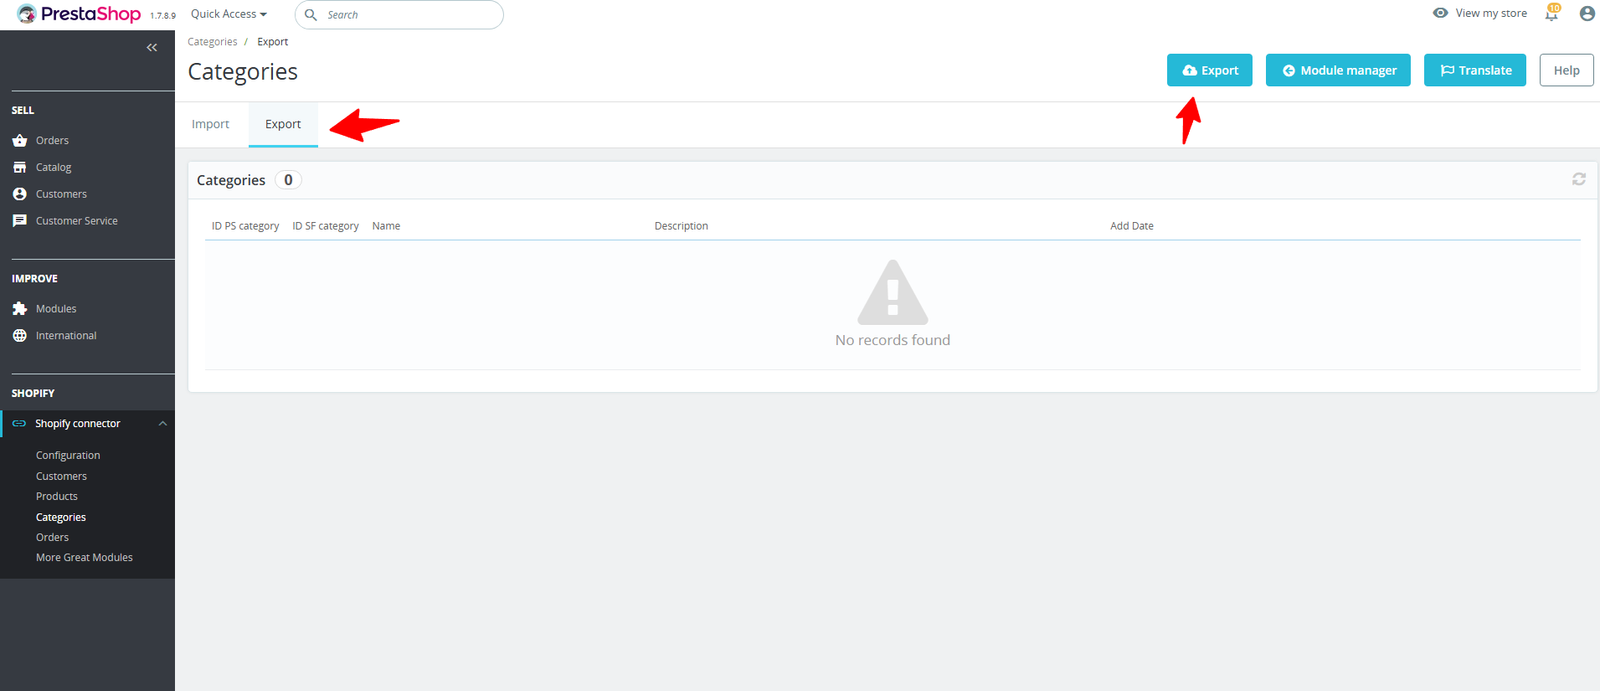Click the International globe icon
Viewport: 1600px width, 691px height.
tap(20, 336)
